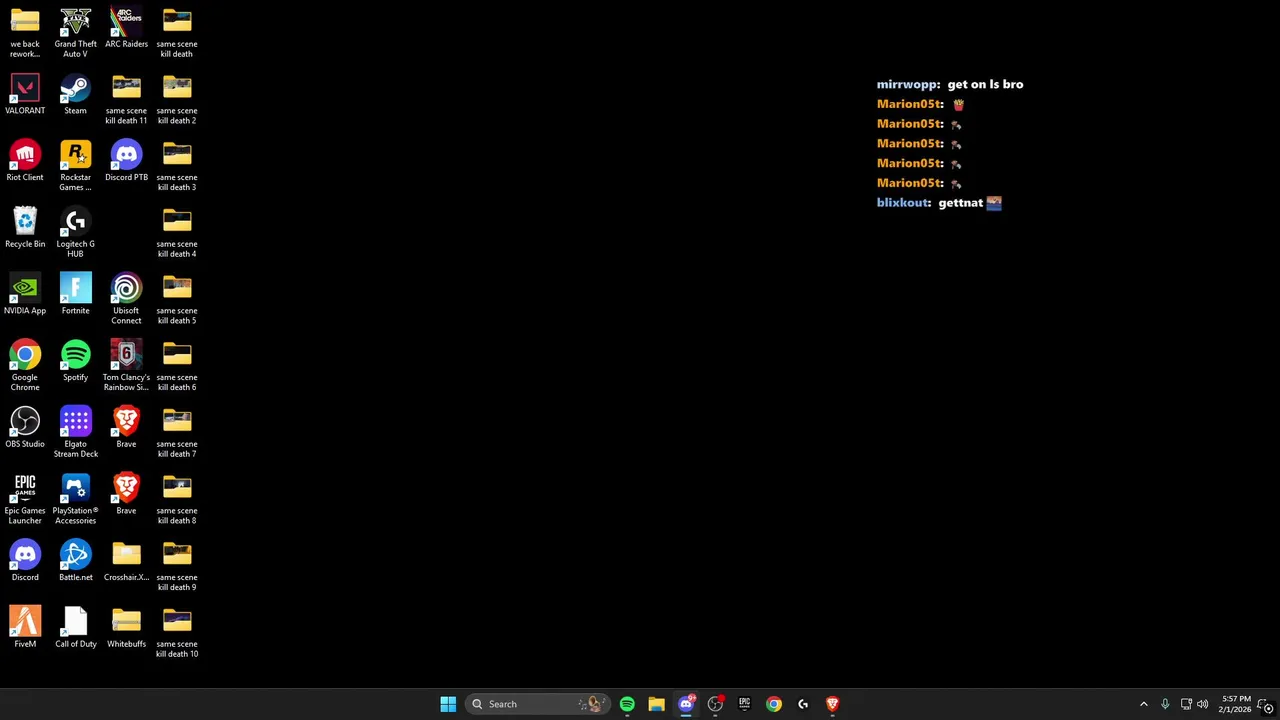This screenshot has width=1280, height=720.
Task: Switch to Discord in the taskbar
Action: [686, 704]
